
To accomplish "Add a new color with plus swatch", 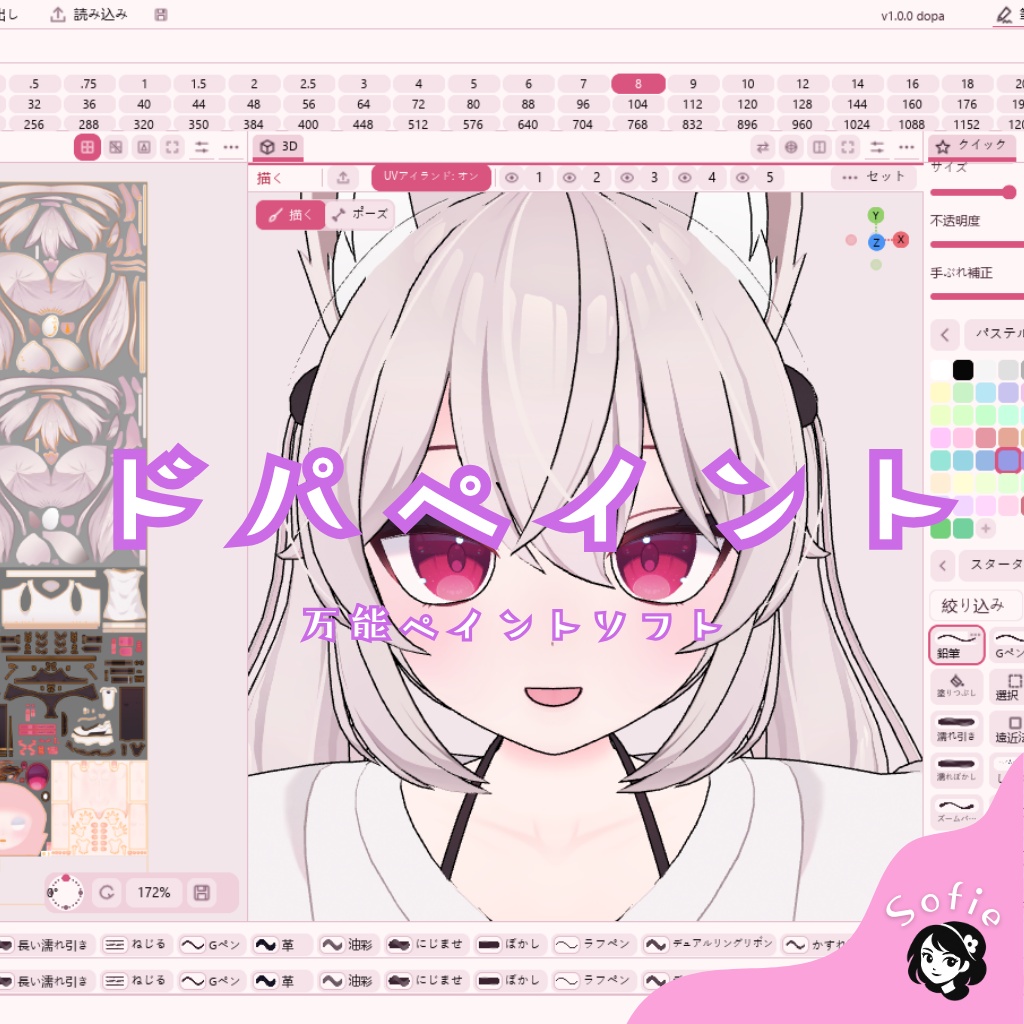I will [x=985, y=528].
